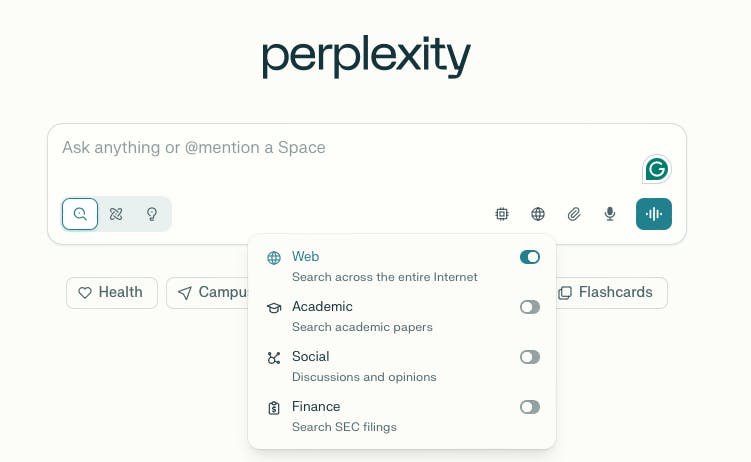Start dictation with microphone icon
Screen dimensions: 751x462
(609, 214)
